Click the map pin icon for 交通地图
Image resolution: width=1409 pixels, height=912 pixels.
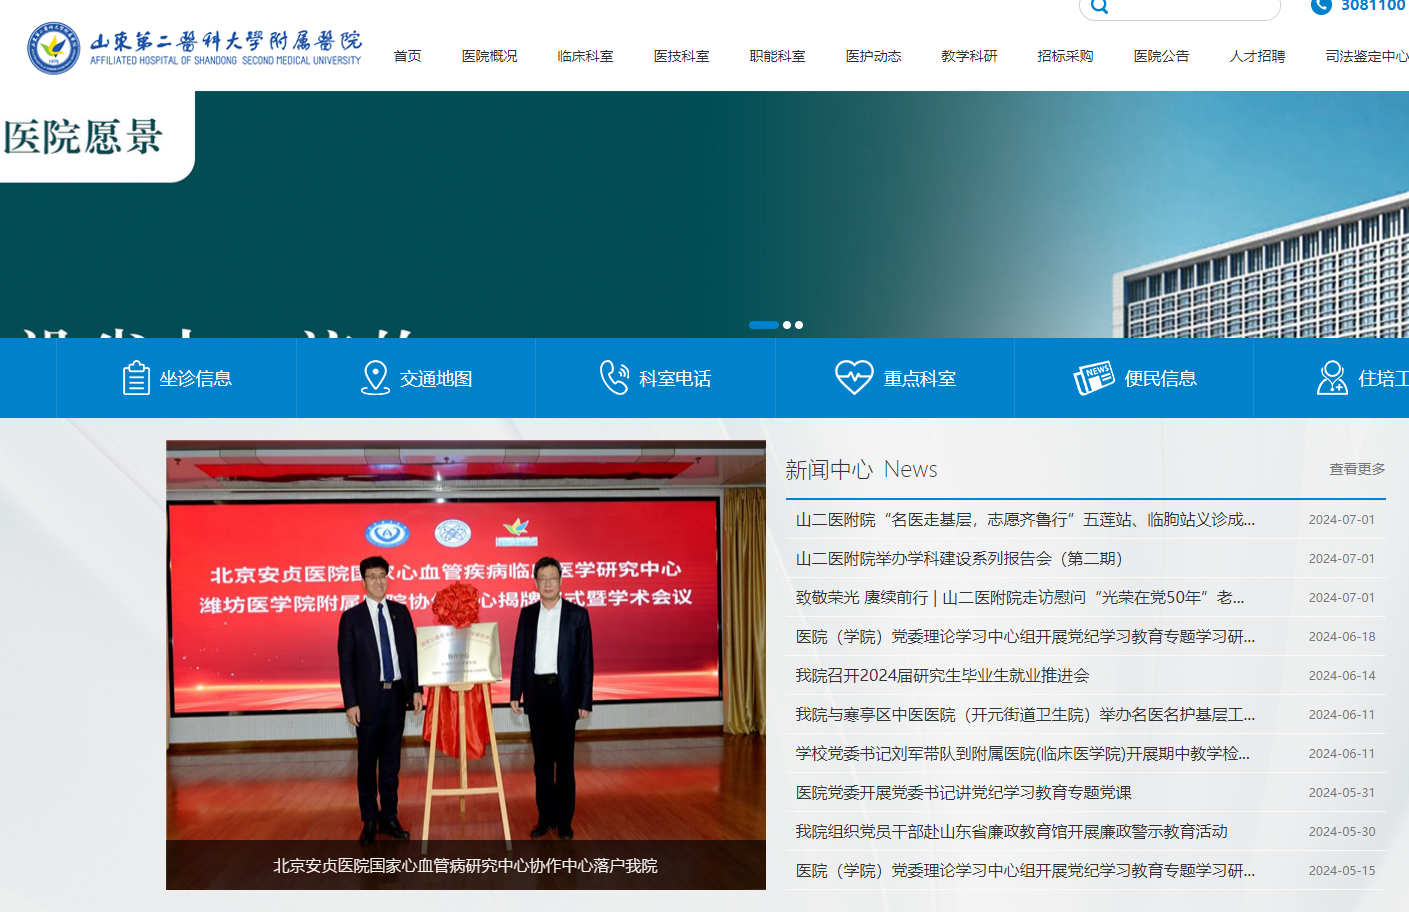(x=375, y=378)
